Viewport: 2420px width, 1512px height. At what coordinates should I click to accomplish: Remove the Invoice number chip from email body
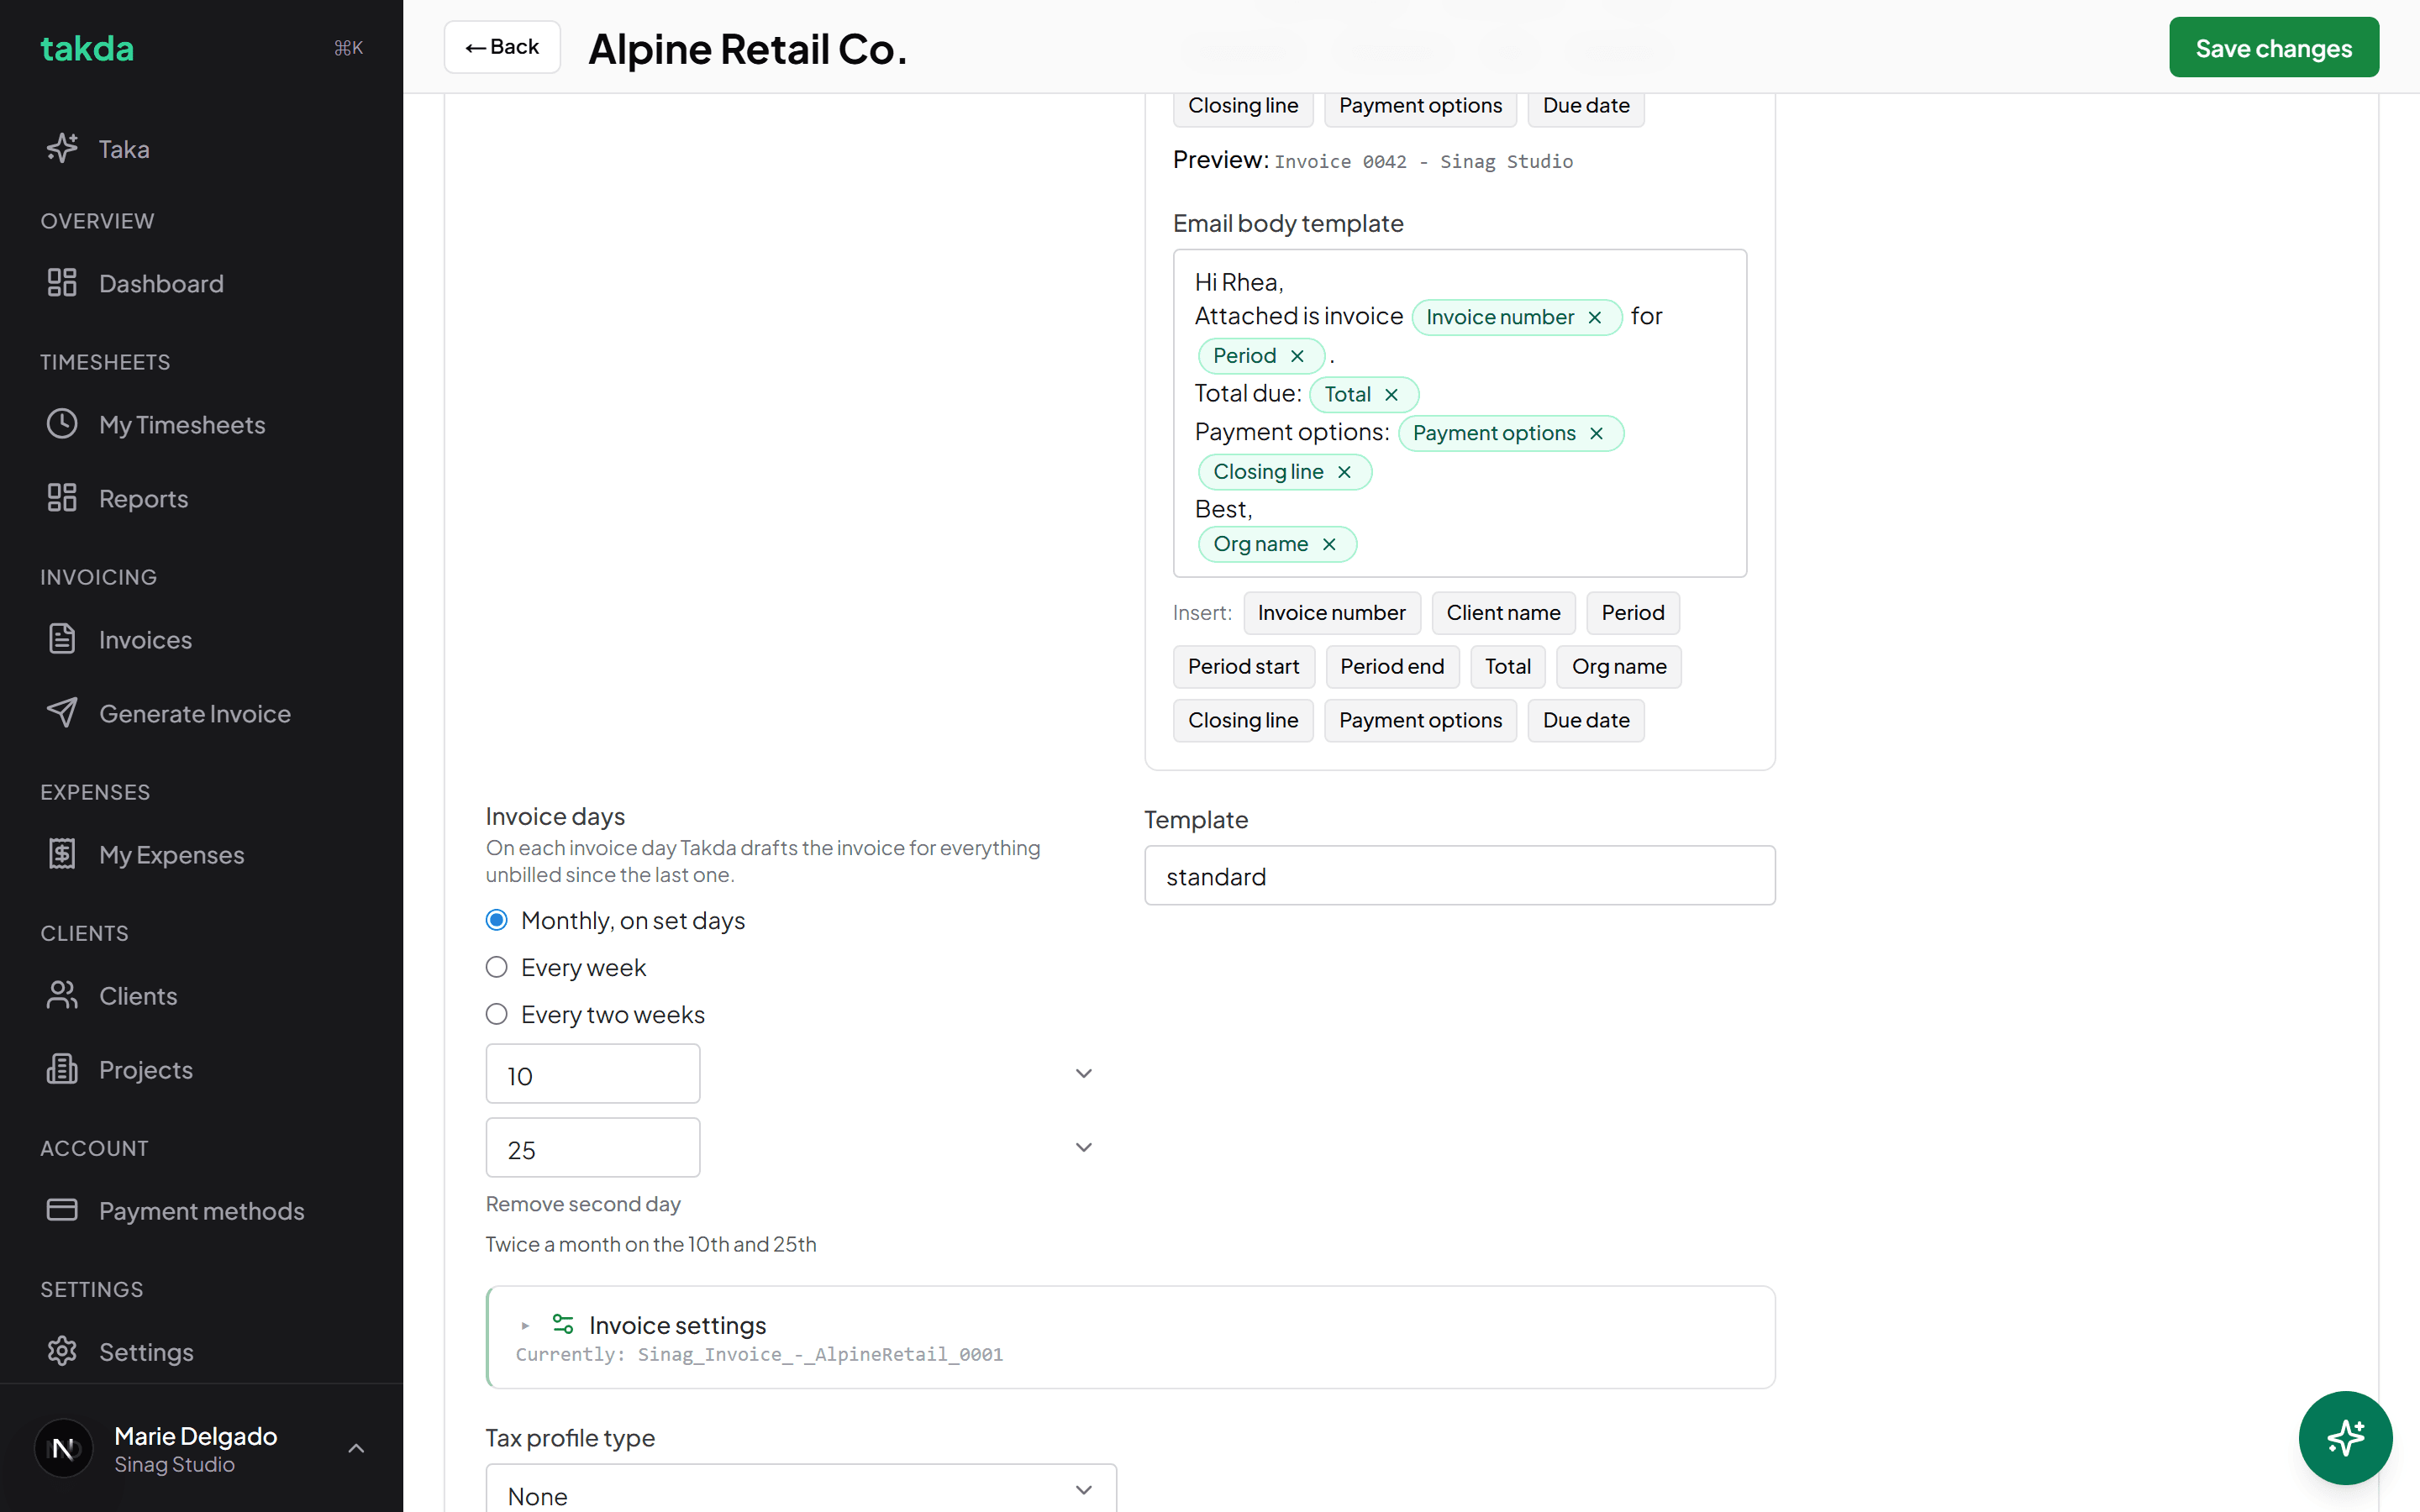1595,317
